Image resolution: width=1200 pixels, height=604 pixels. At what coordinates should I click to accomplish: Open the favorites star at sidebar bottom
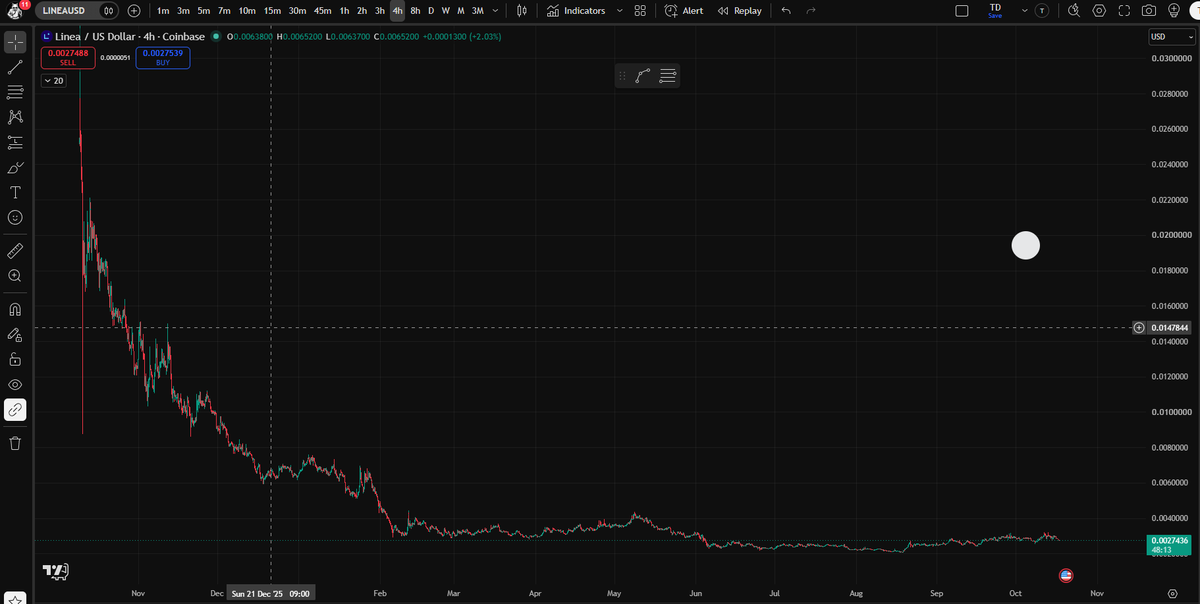pos(16,598)
